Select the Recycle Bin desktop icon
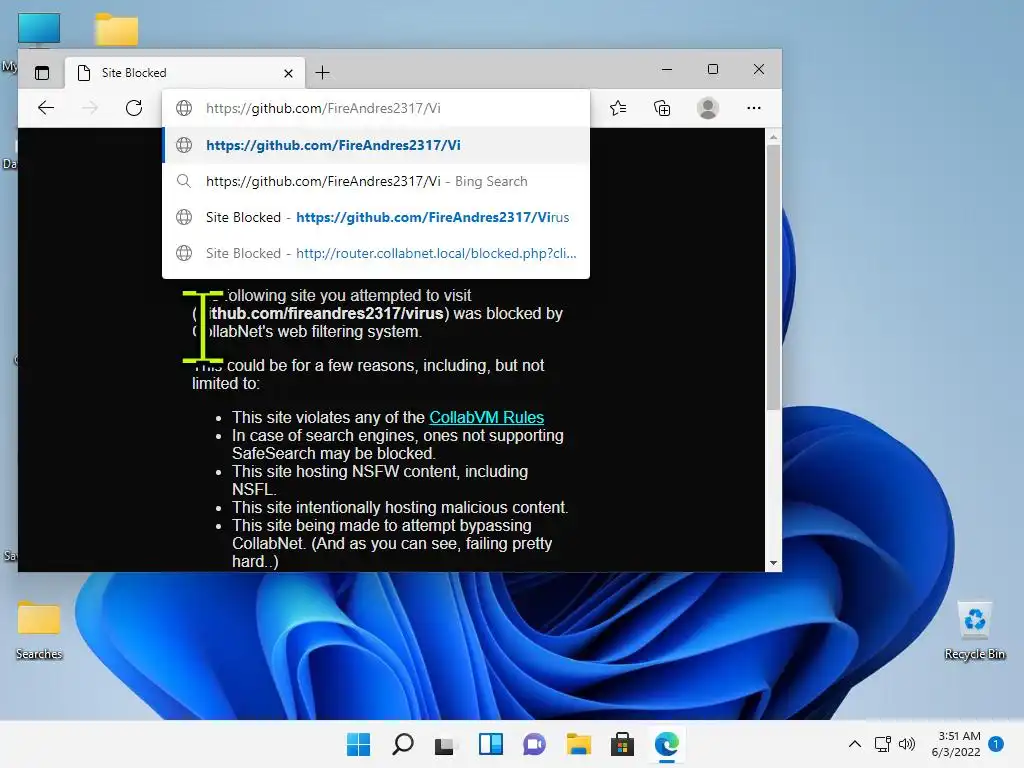This screenshot has width=1024, height=768. point(974,630)
